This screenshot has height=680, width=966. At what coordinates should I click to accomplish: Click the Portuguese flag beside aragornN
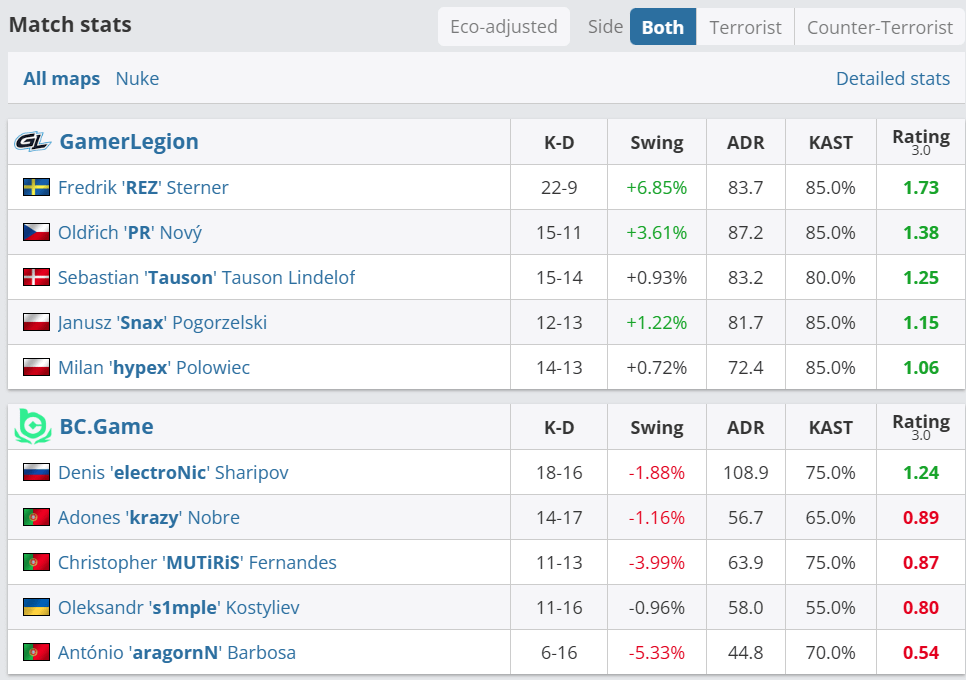(36, 653)
